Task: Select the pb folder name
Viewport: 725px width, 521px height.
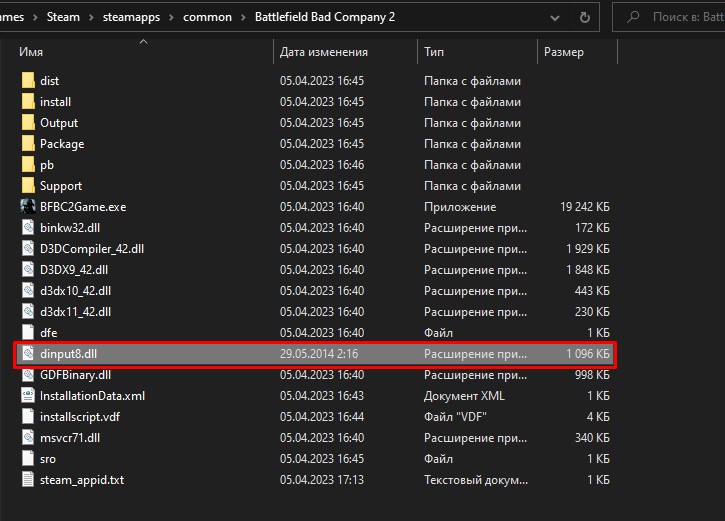Action: click(x=47, y=165)
